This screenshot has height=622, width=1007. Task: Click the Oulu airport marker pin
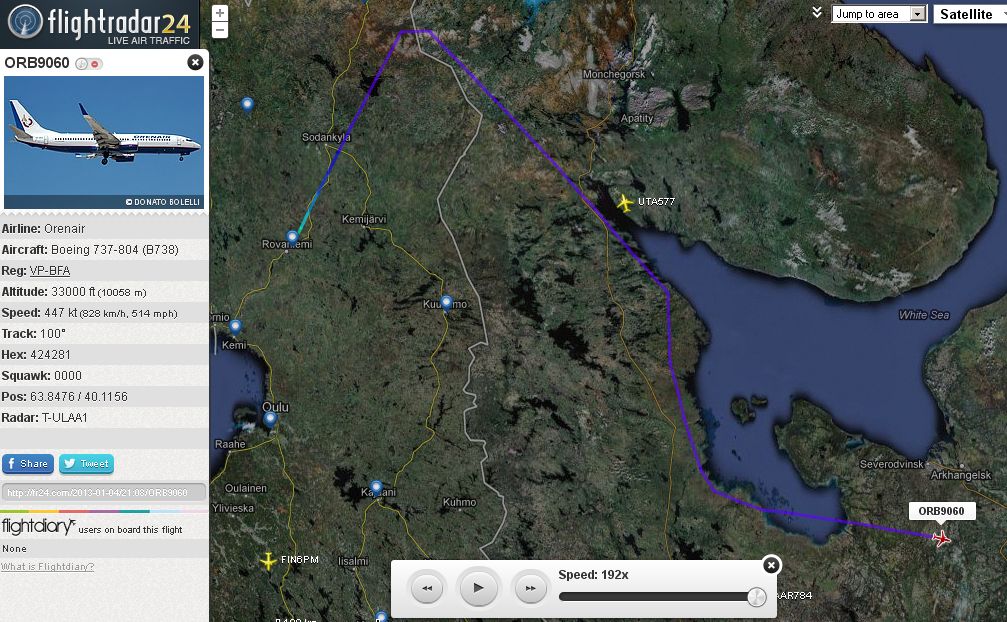click(270, 419)
